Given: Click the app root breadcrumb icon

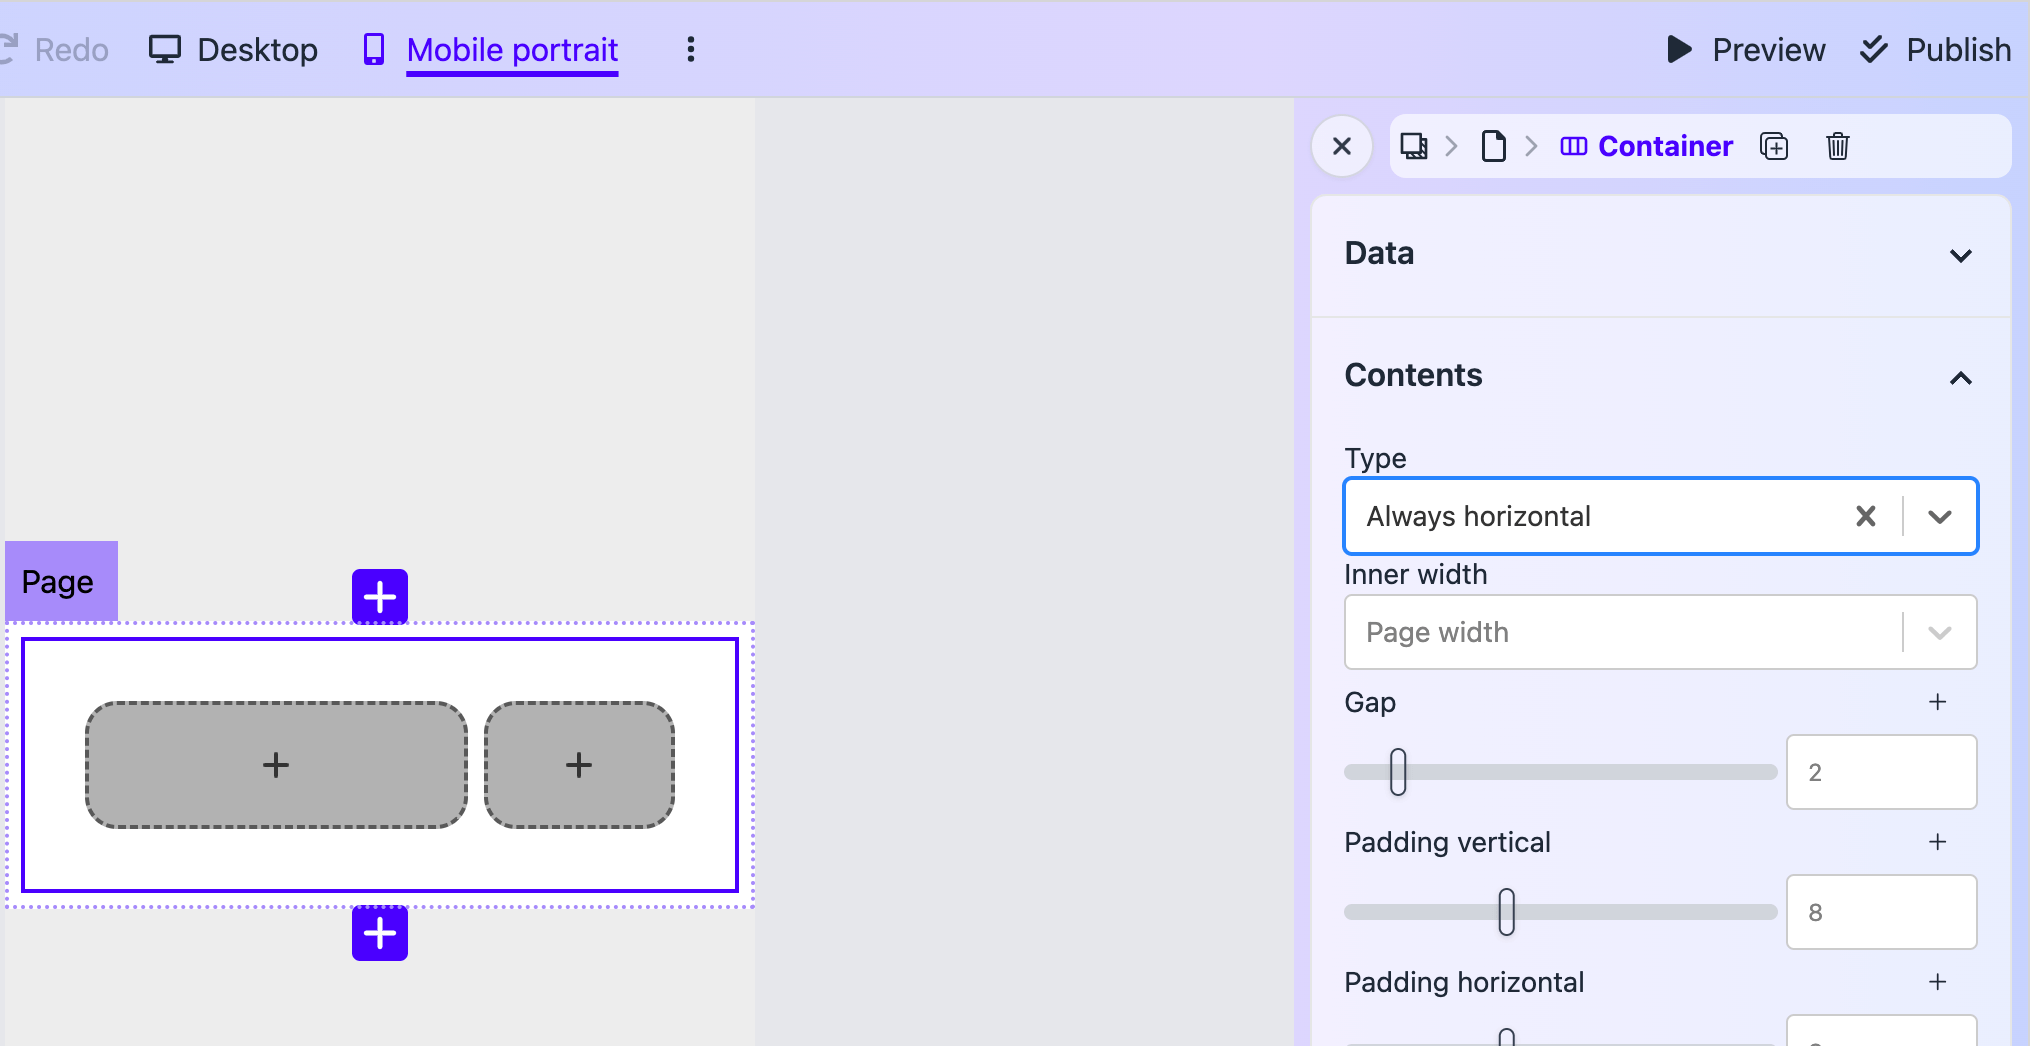Looking at the screenshot, I should coord(1413,146).
